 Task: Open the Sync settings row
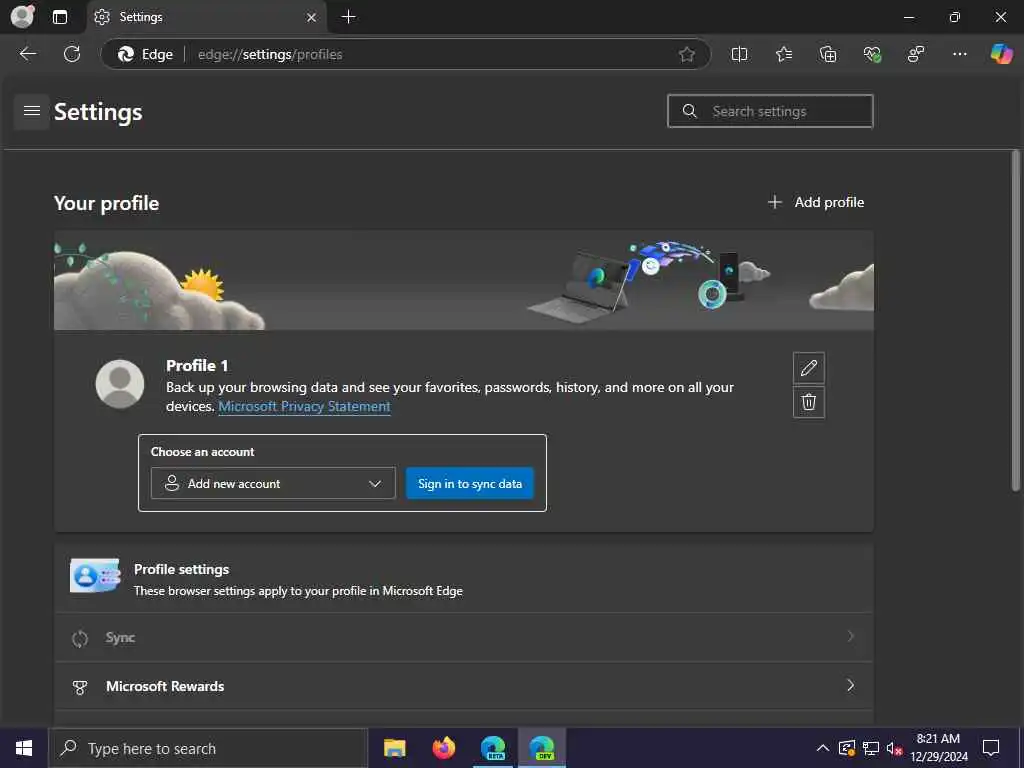point(464,637)
